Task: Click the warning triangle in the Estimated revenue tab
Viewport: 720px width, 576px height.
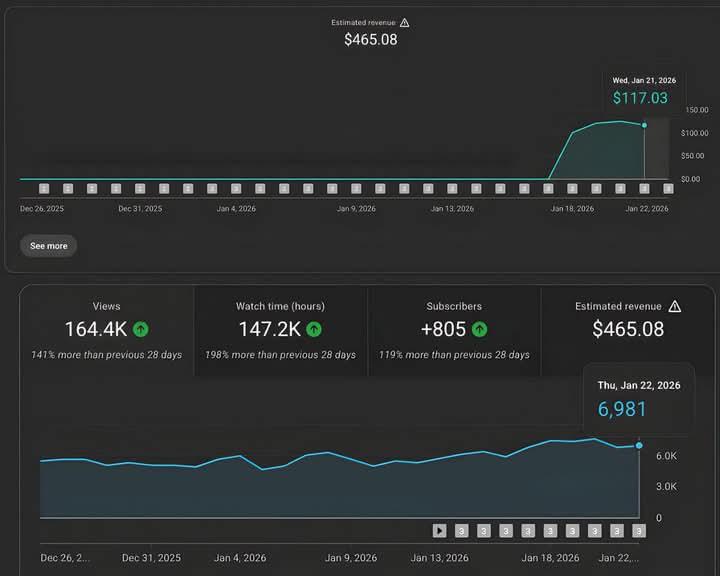Action: pyautogui.click(x=675, y=306)
